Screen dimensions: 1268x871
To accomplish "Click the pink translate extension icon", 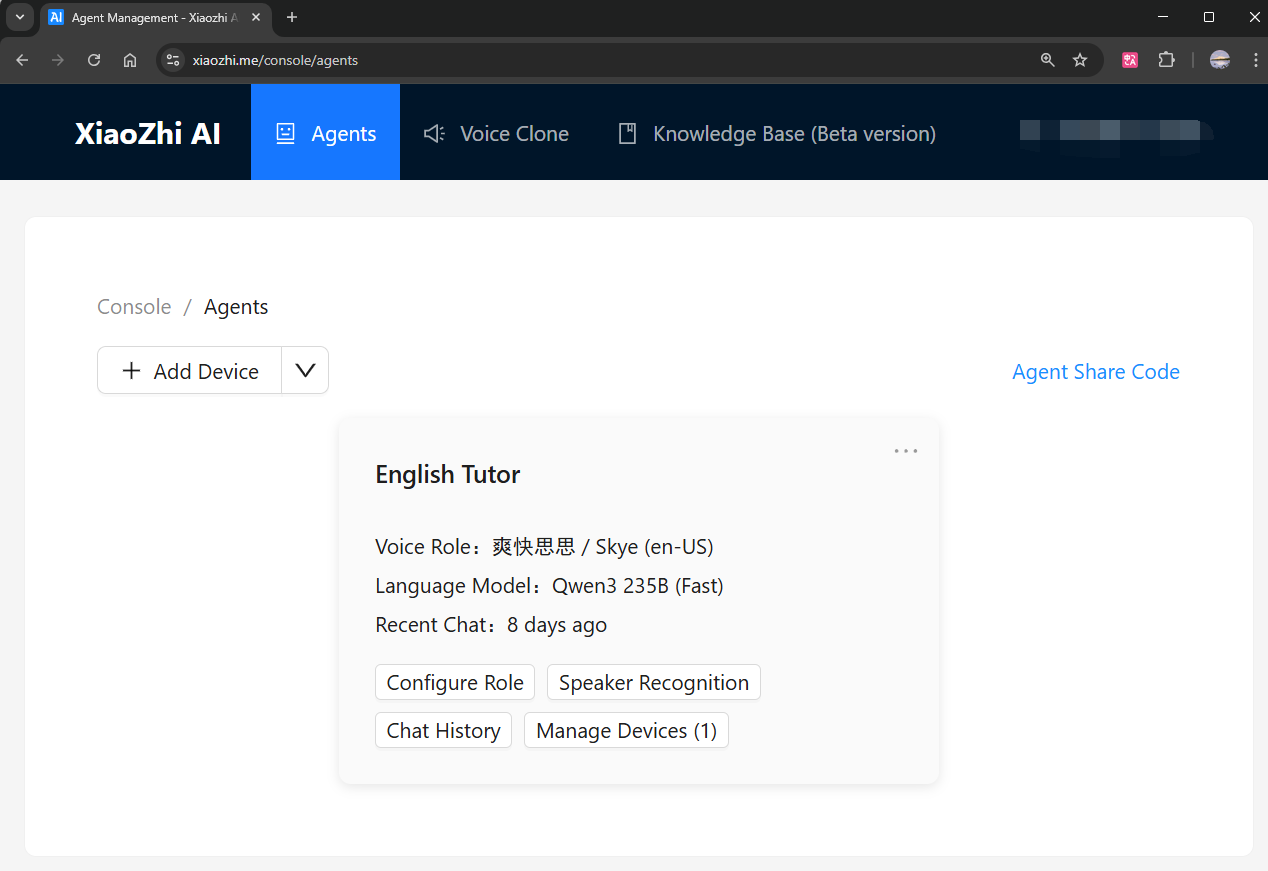I will [x=1130, y=60].
